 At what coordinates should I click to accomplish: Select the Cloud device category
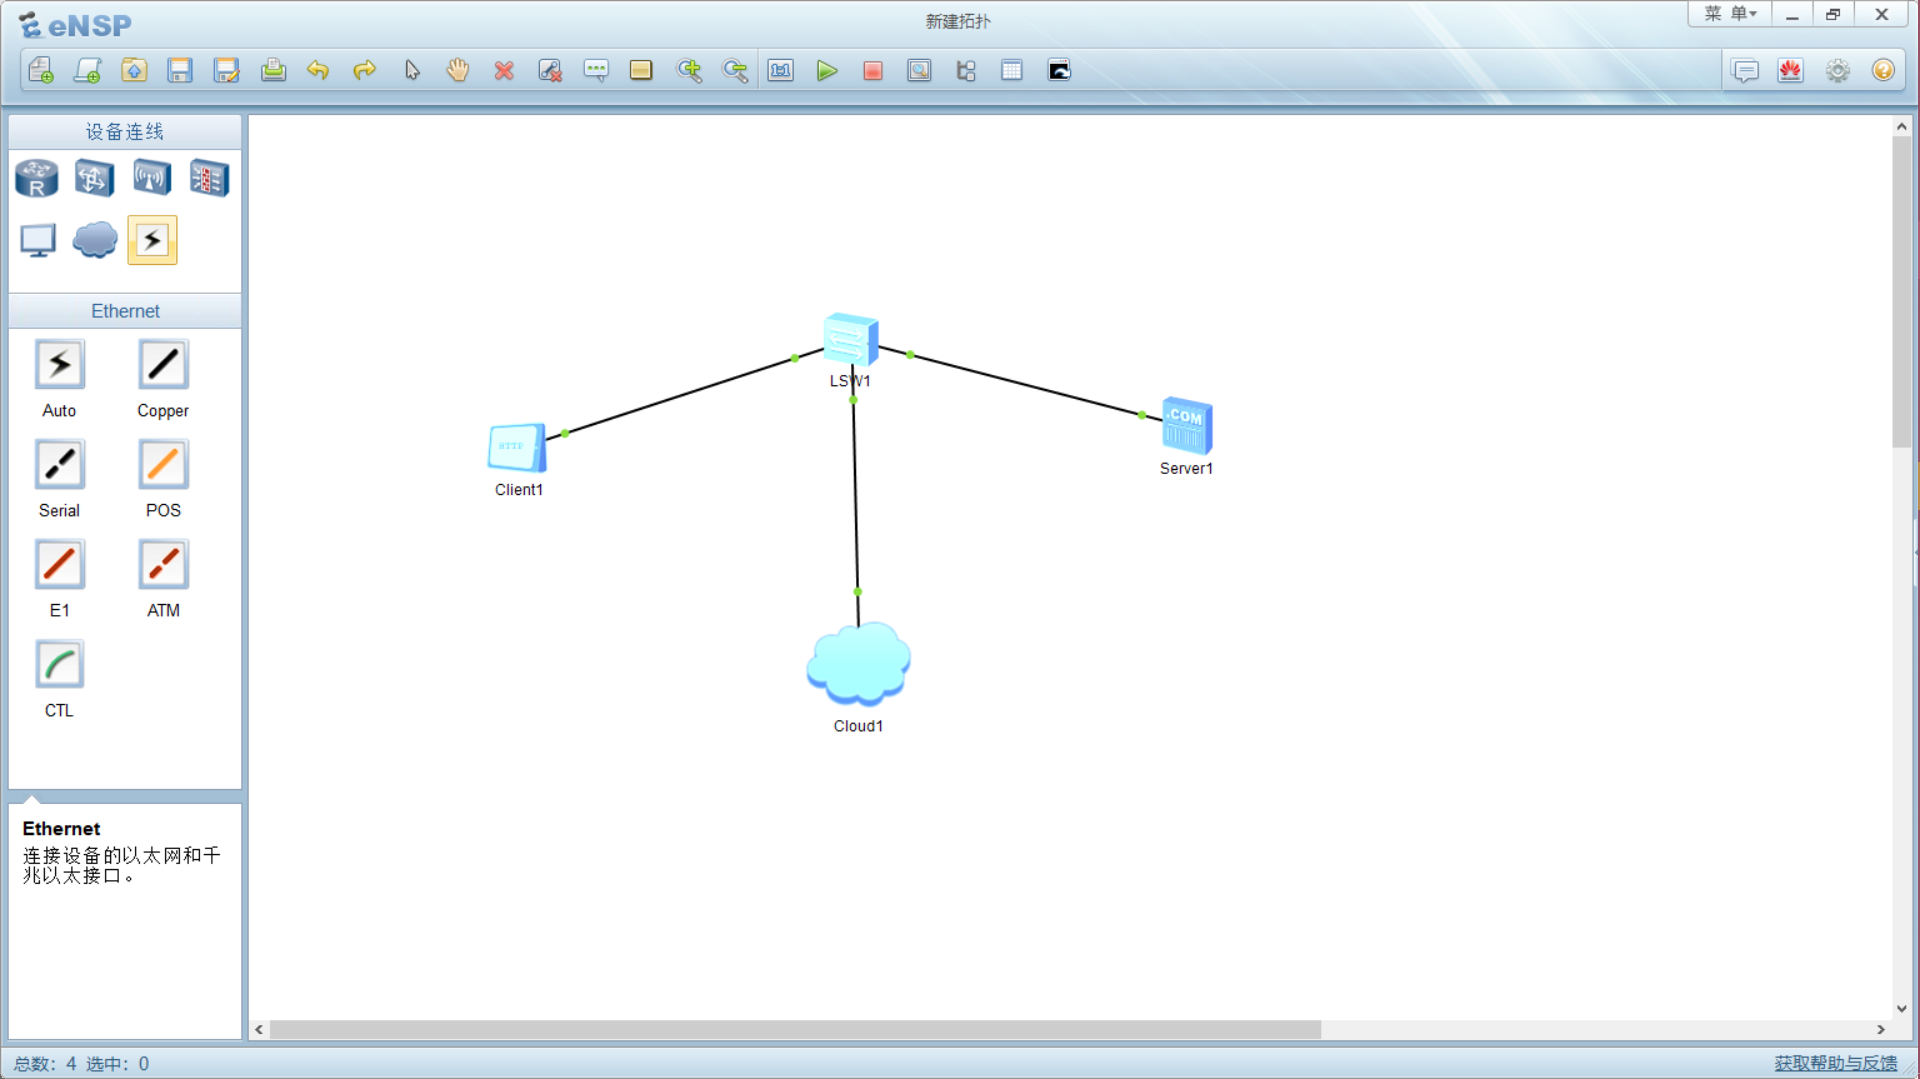(95, 240)
